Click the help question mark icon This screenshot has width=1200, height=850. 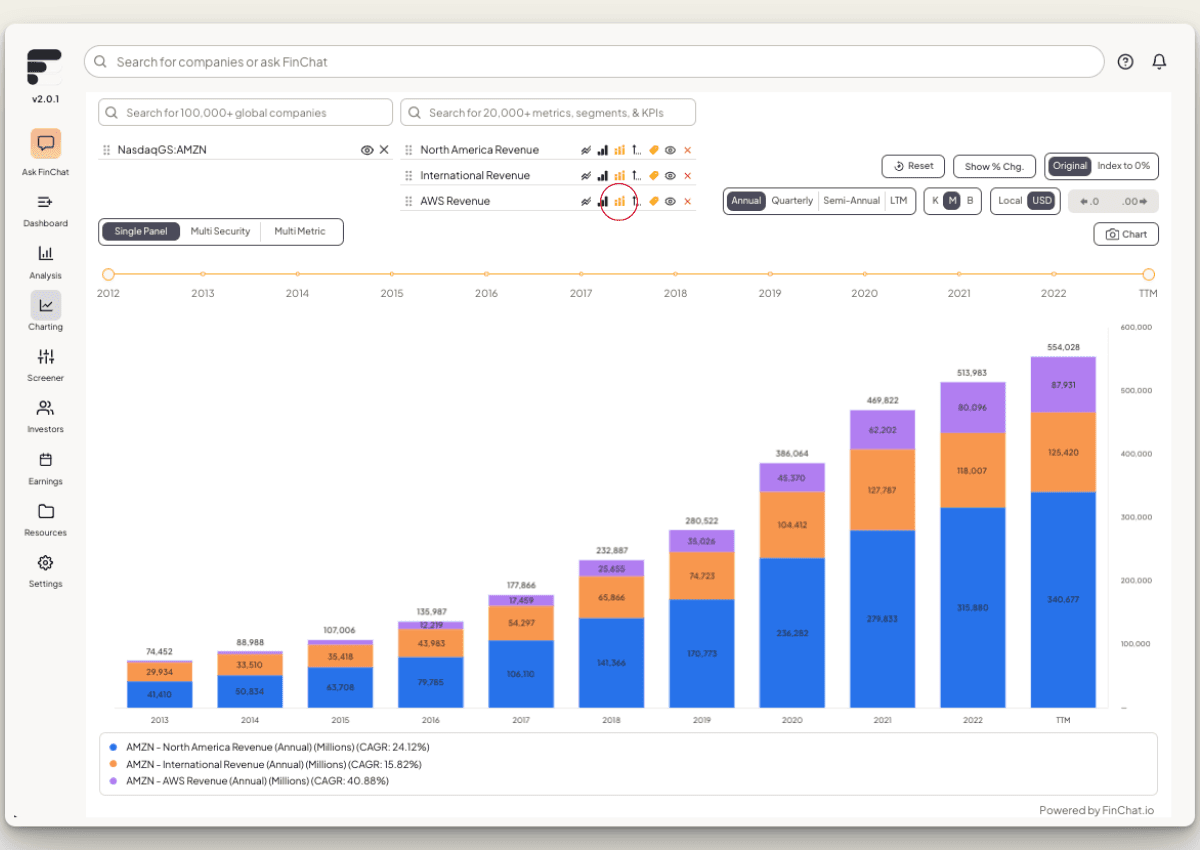click(1125, 62)
